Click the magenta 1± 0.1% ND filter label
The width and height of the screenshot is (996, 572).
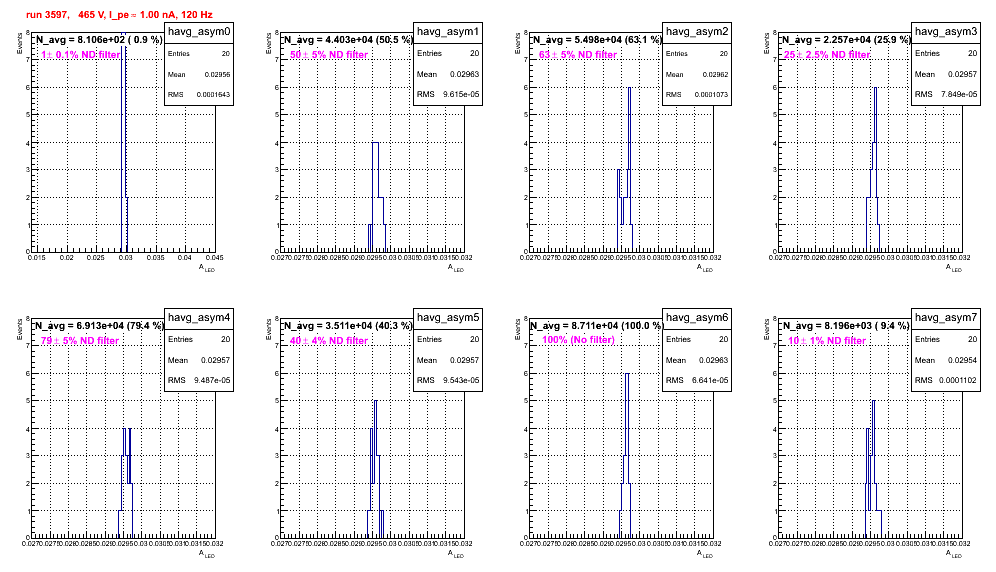[81, 55]
